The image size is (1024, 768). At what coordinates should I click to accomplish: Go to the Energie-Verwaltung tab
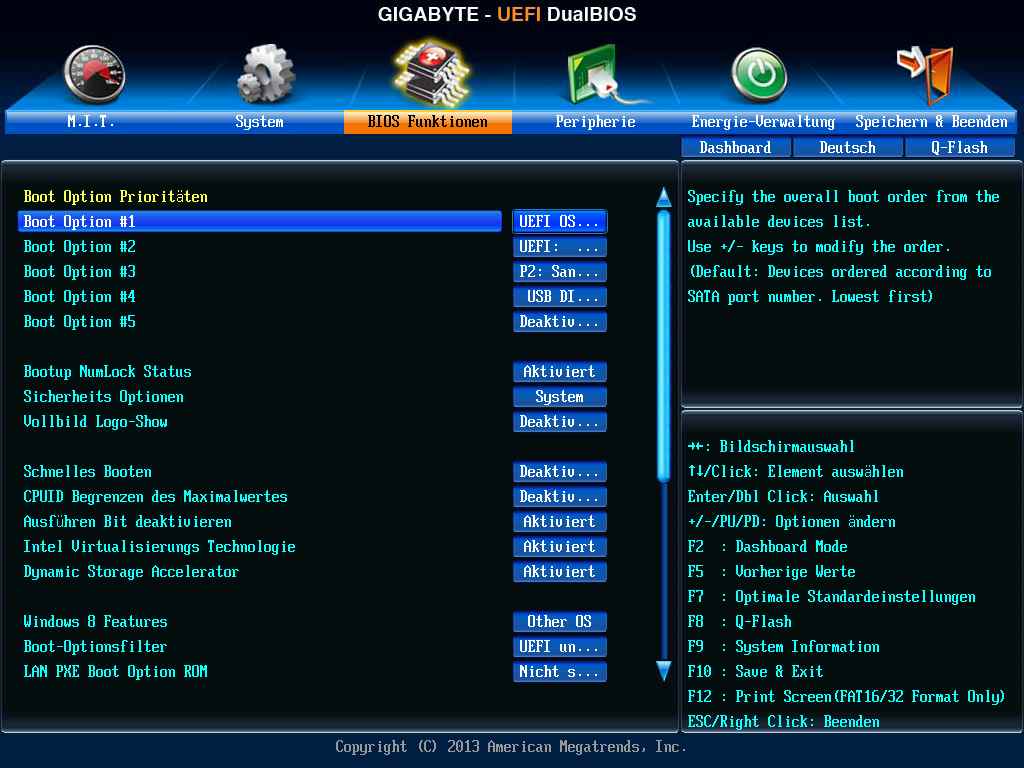click(x=763, y=121)
